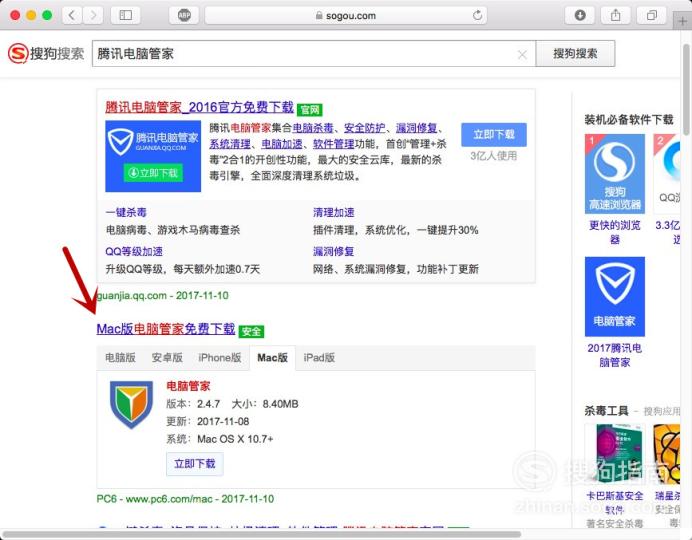Open the ABP adblock extension icon
The width and height of the screenshot is (692, 540).
coord(184,15)
